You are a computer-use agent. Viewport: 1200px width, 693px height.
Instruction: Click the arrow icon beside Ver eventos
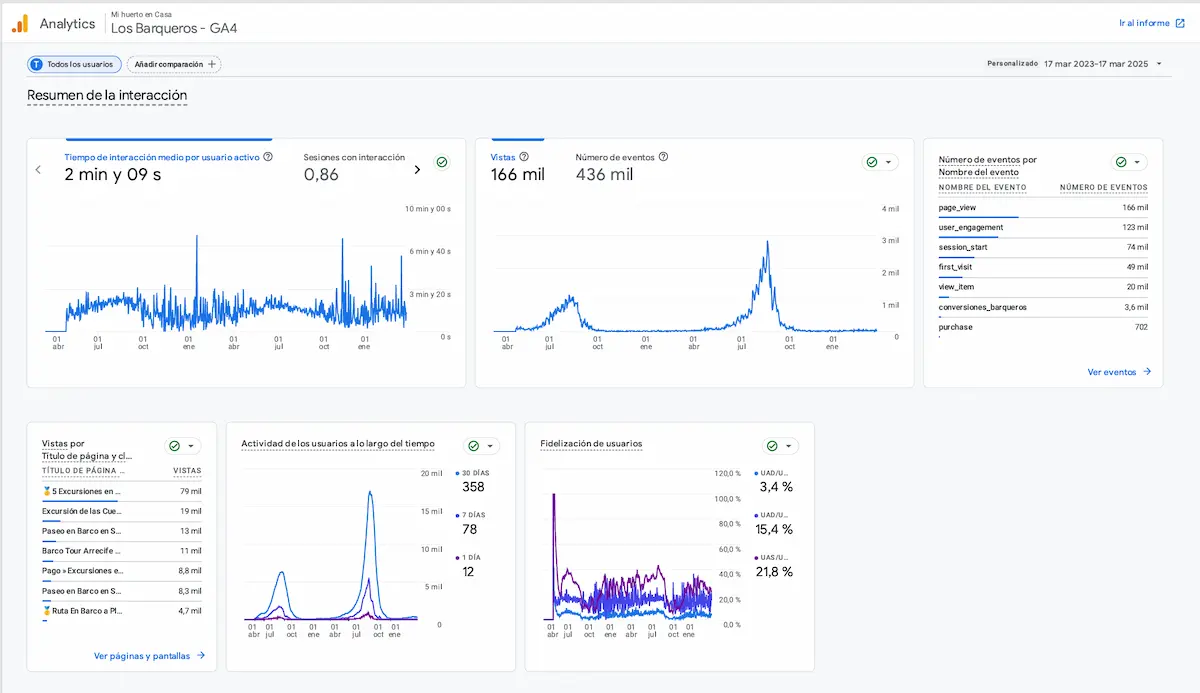click(1147, 372)
